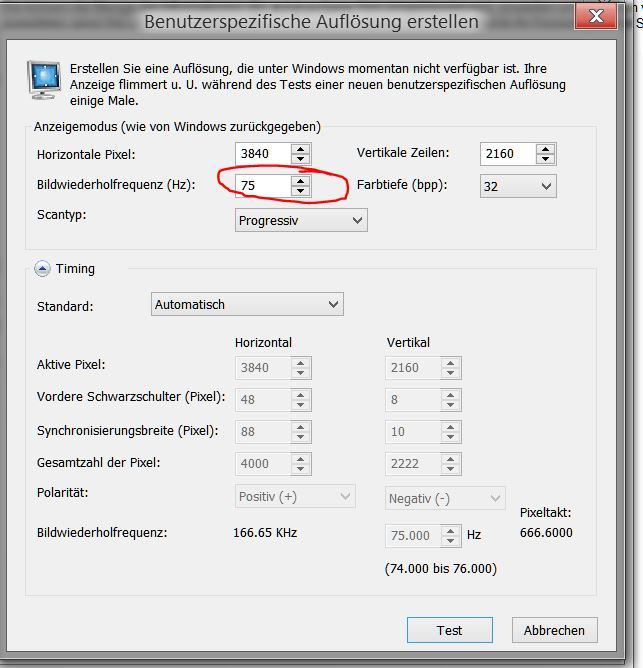Open the Scantyp Progressiv dropdown
This screenshot has height=668, width=643.
pyautogui.click(x=301, y=220)
